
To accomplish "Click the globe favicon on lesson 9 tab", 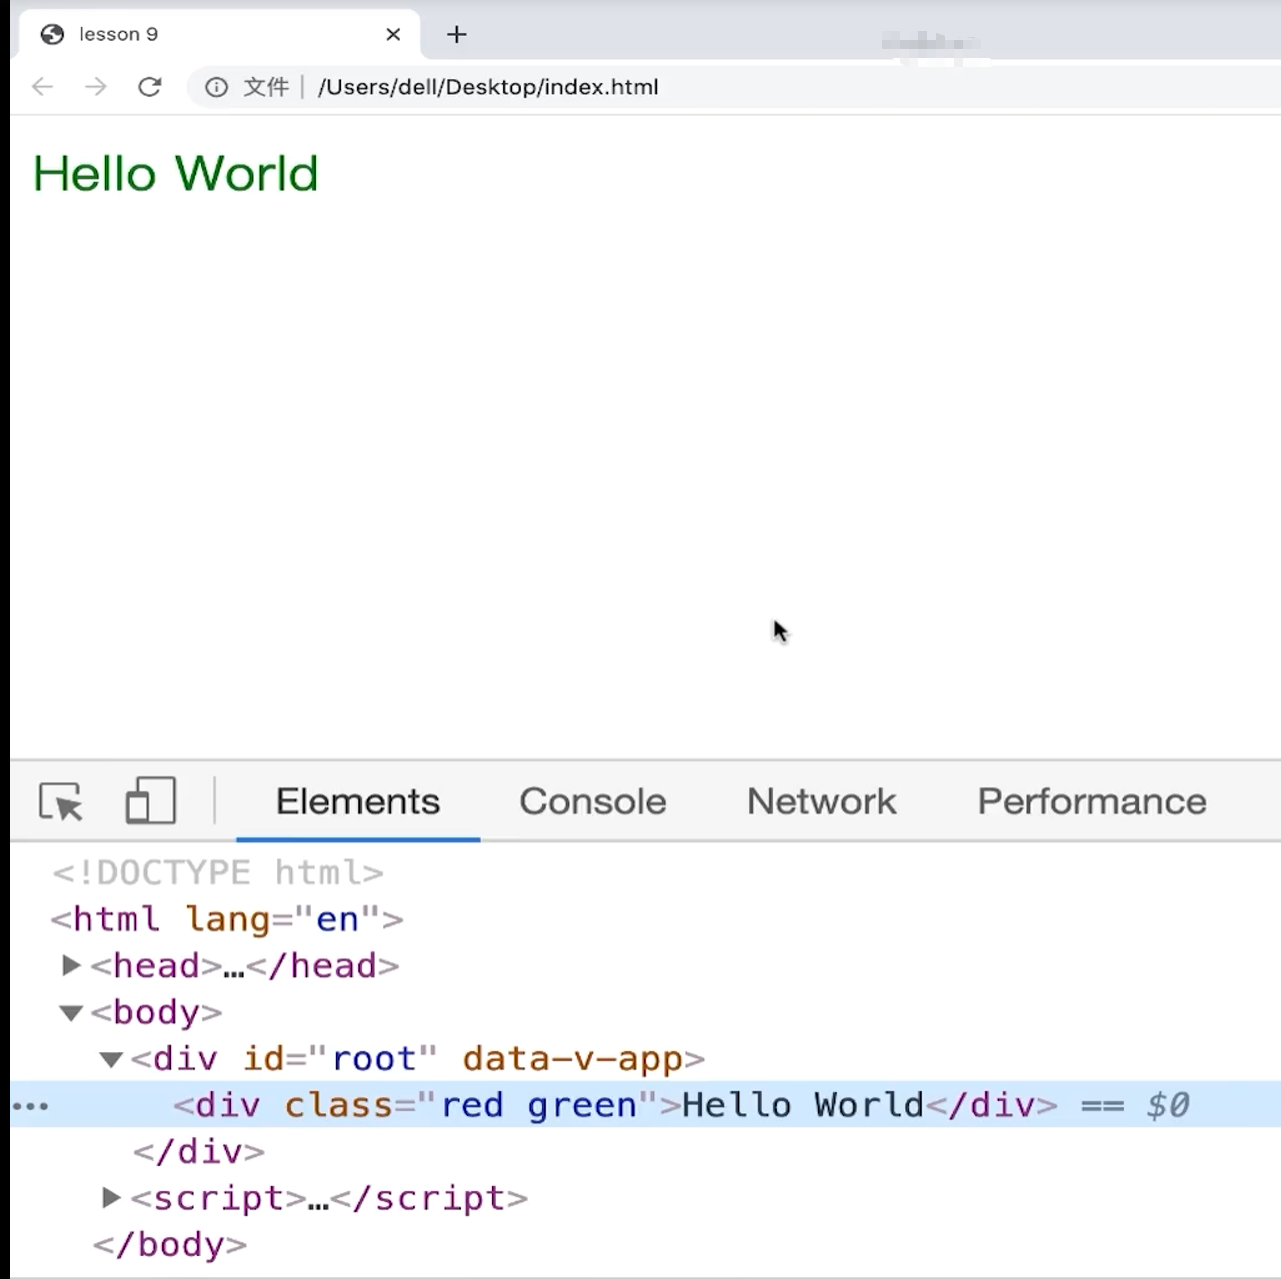I will click(52, 34).
